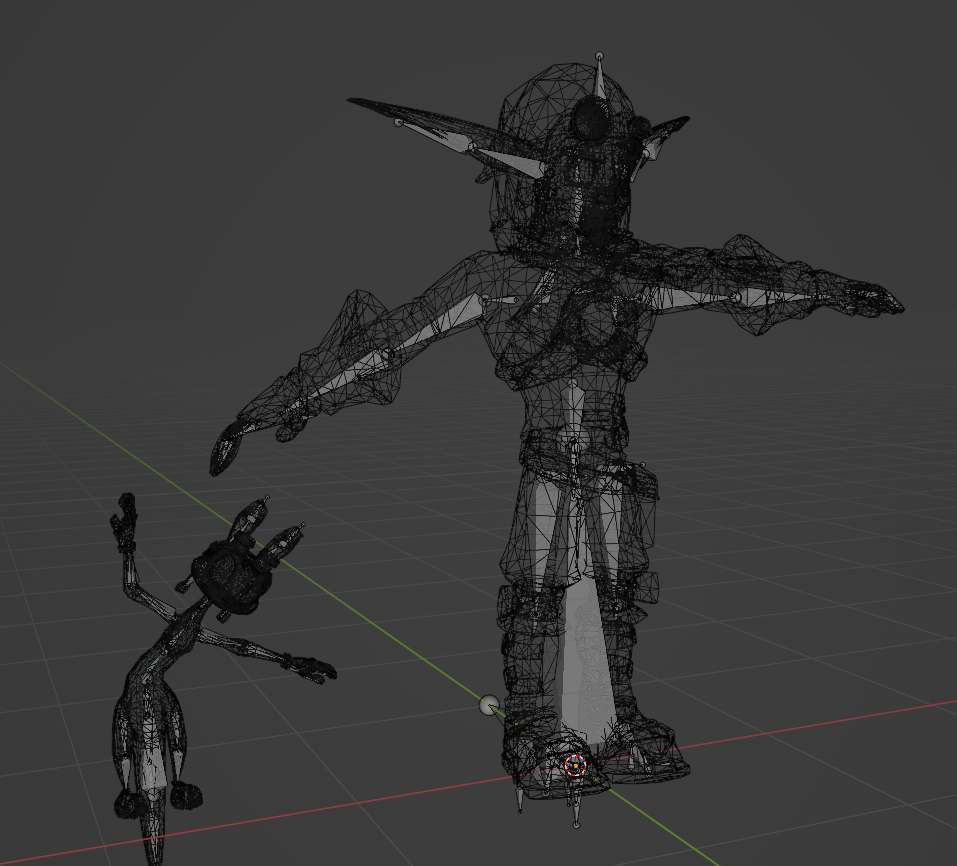Screen dimensions: 957x866
Task: Click the bone tip below the tall character's feet
Action: [x=576, y=824]
